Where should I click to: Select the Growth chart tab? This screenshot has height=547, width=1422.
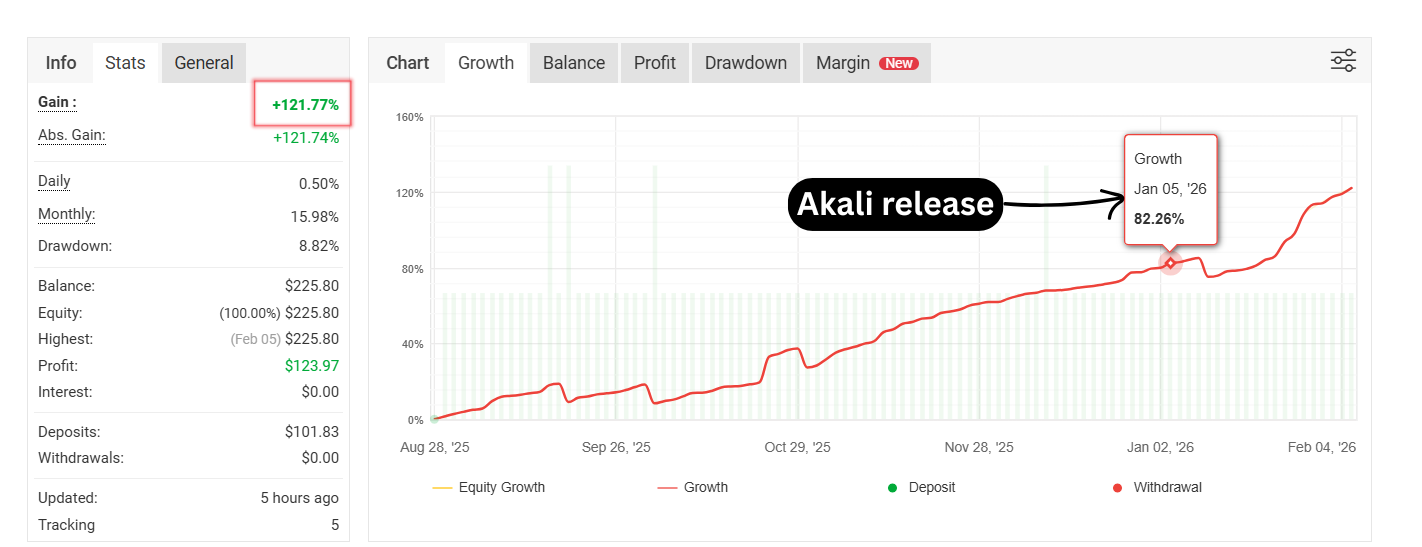point(486,63)
